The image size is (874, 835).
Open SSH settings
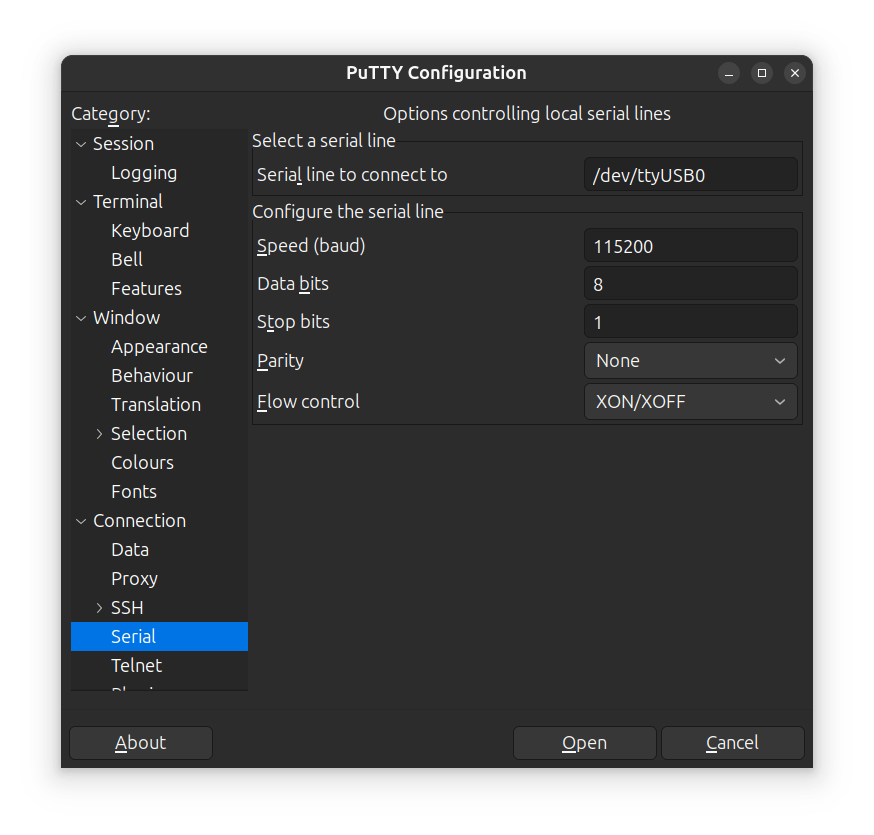point(127,608)
